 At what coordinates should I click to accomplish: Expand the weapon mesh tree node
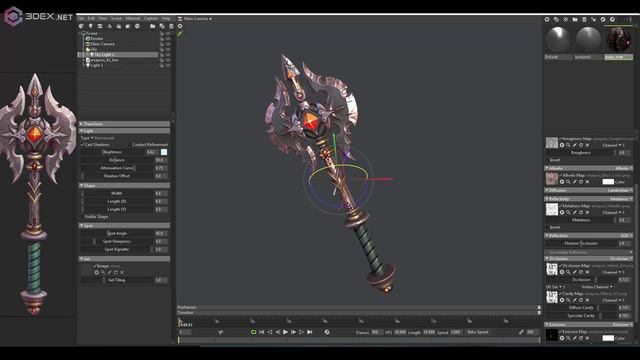pos(84,60)
